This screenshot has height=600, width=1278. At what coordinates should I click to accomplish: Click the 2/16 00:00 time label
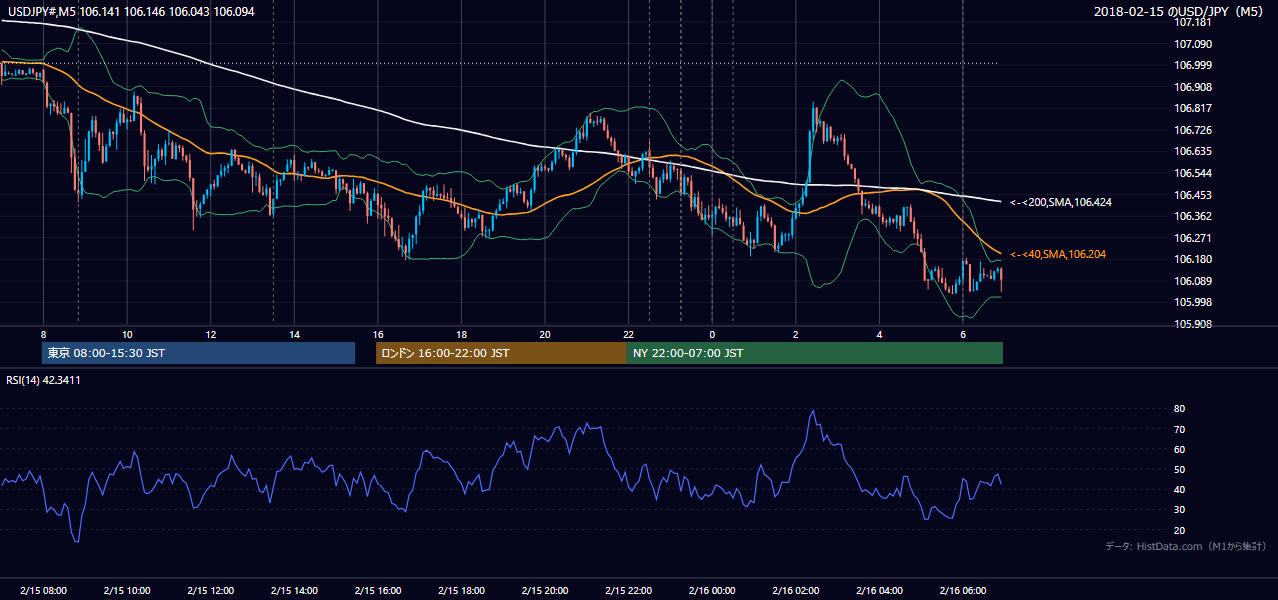[712, 591]
